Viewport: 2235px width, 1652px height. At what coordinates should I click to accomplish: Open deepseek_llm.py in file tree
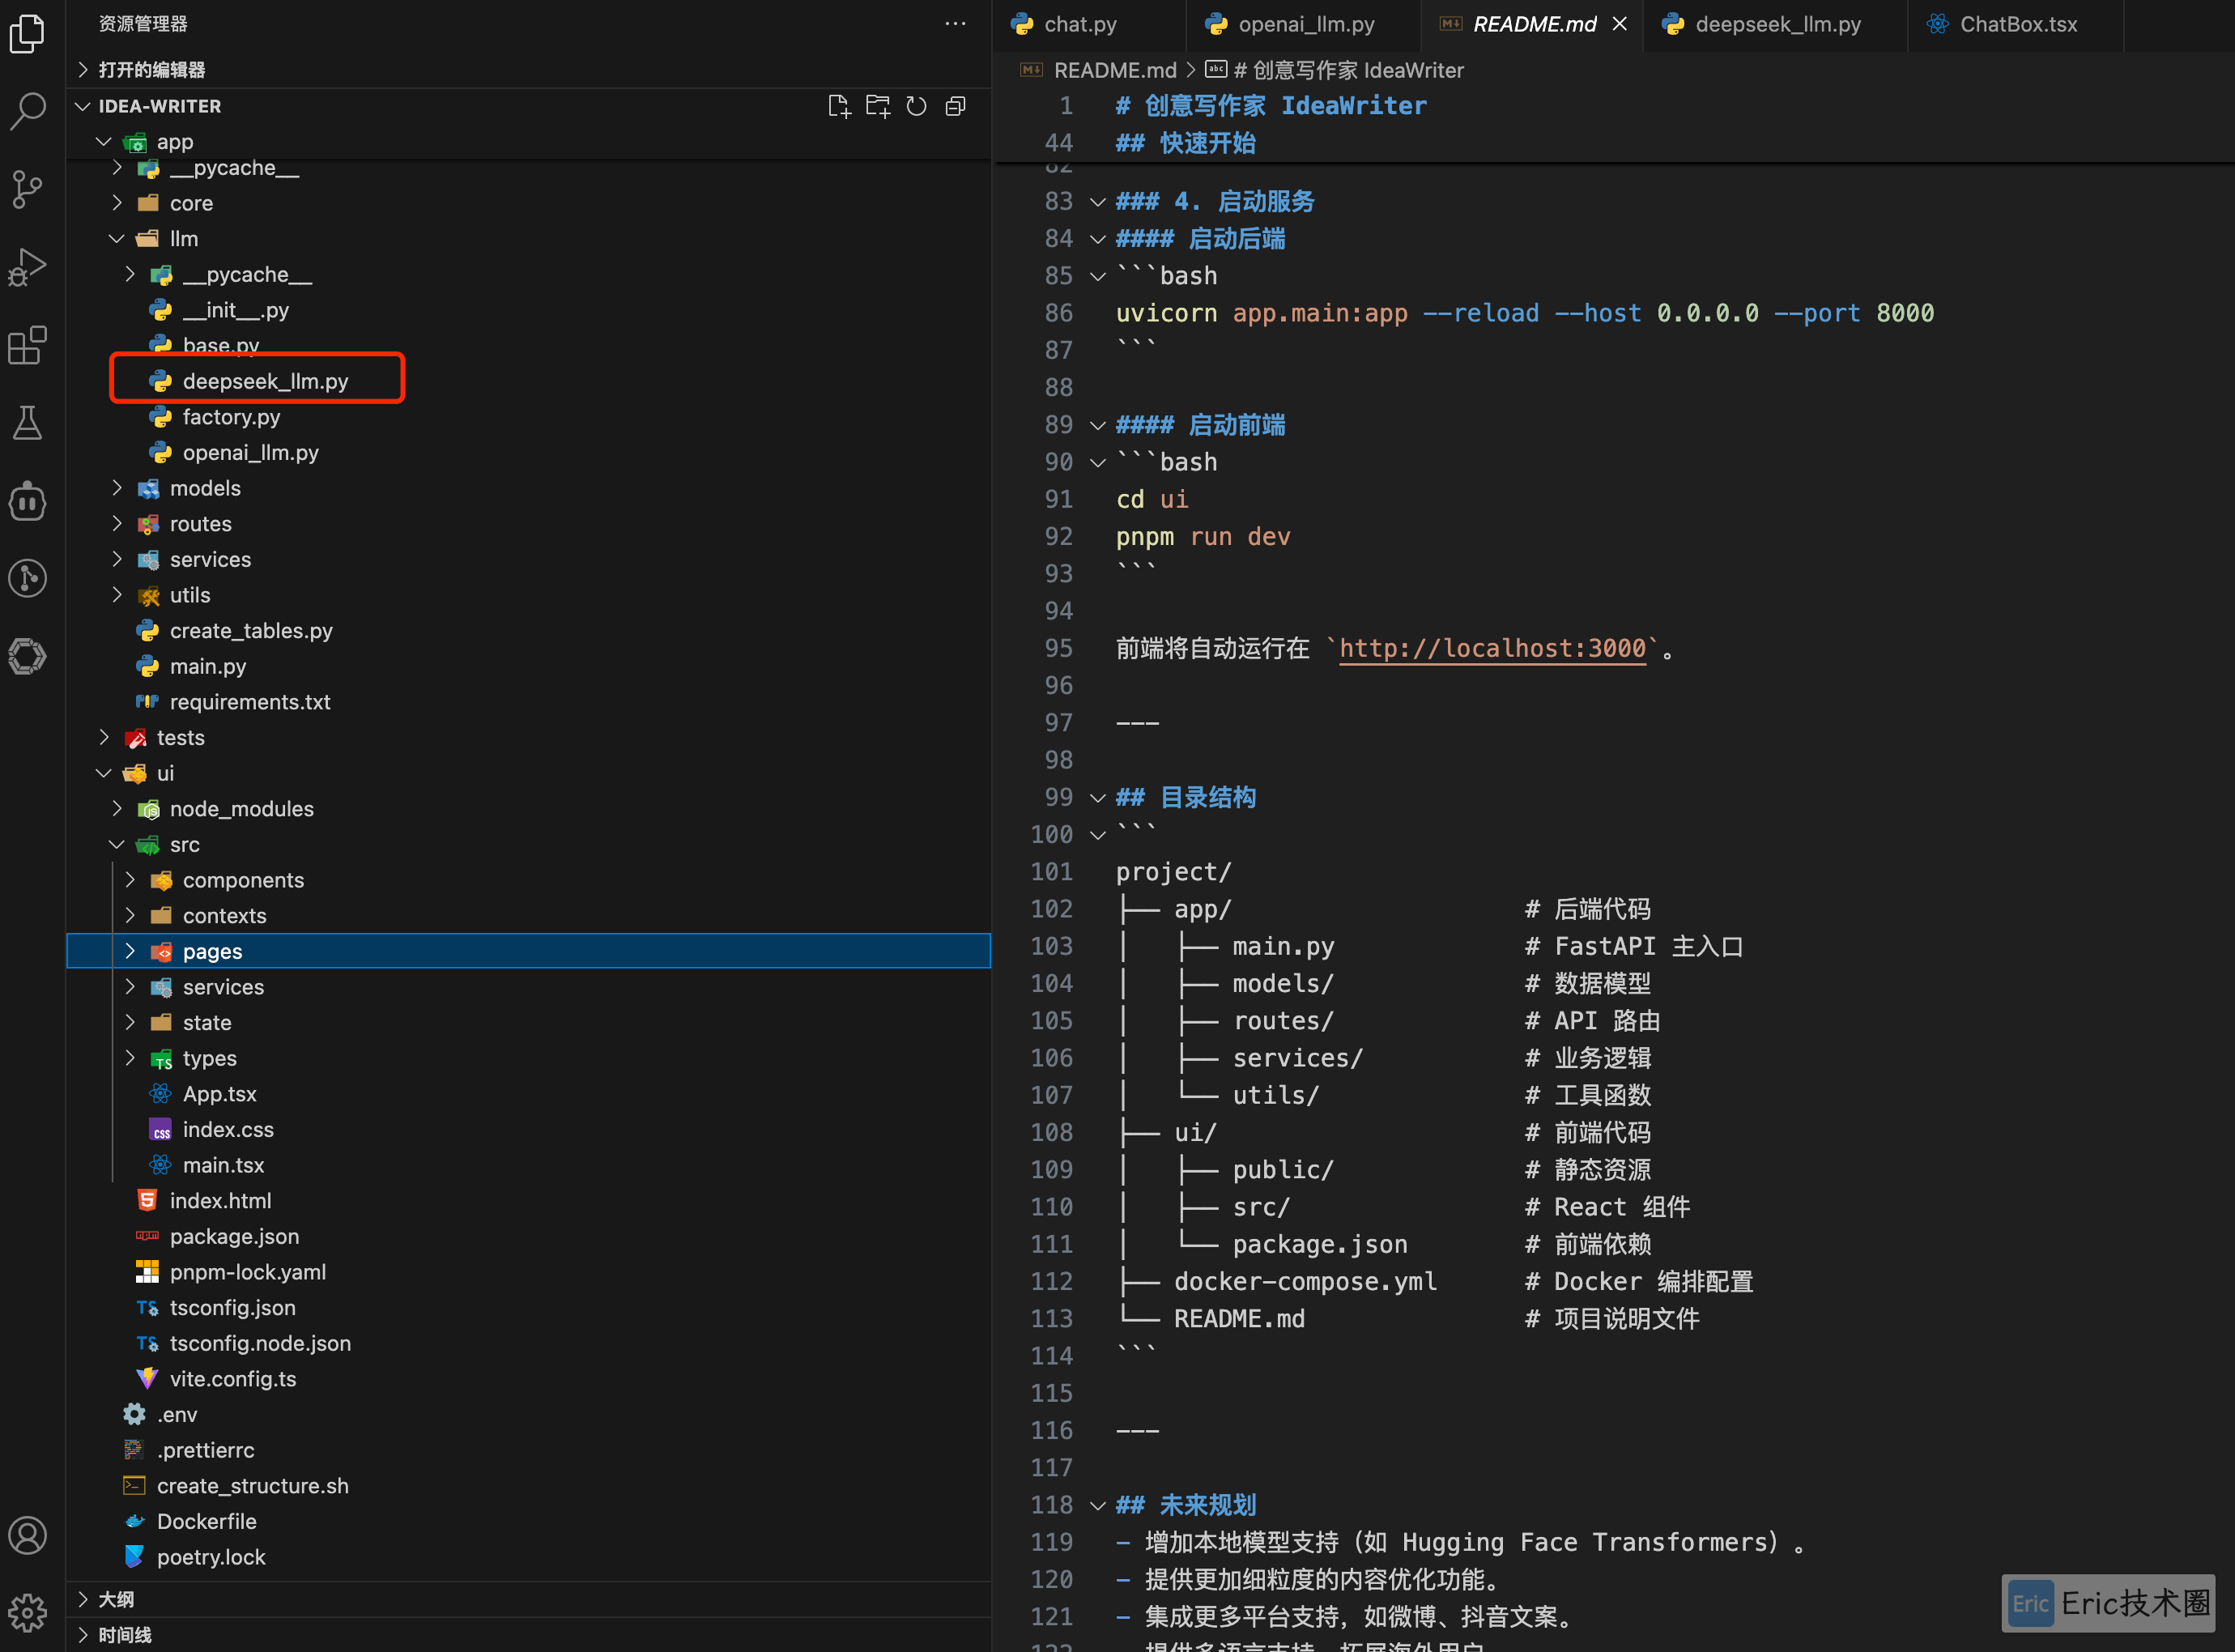(x=528, y=381)
